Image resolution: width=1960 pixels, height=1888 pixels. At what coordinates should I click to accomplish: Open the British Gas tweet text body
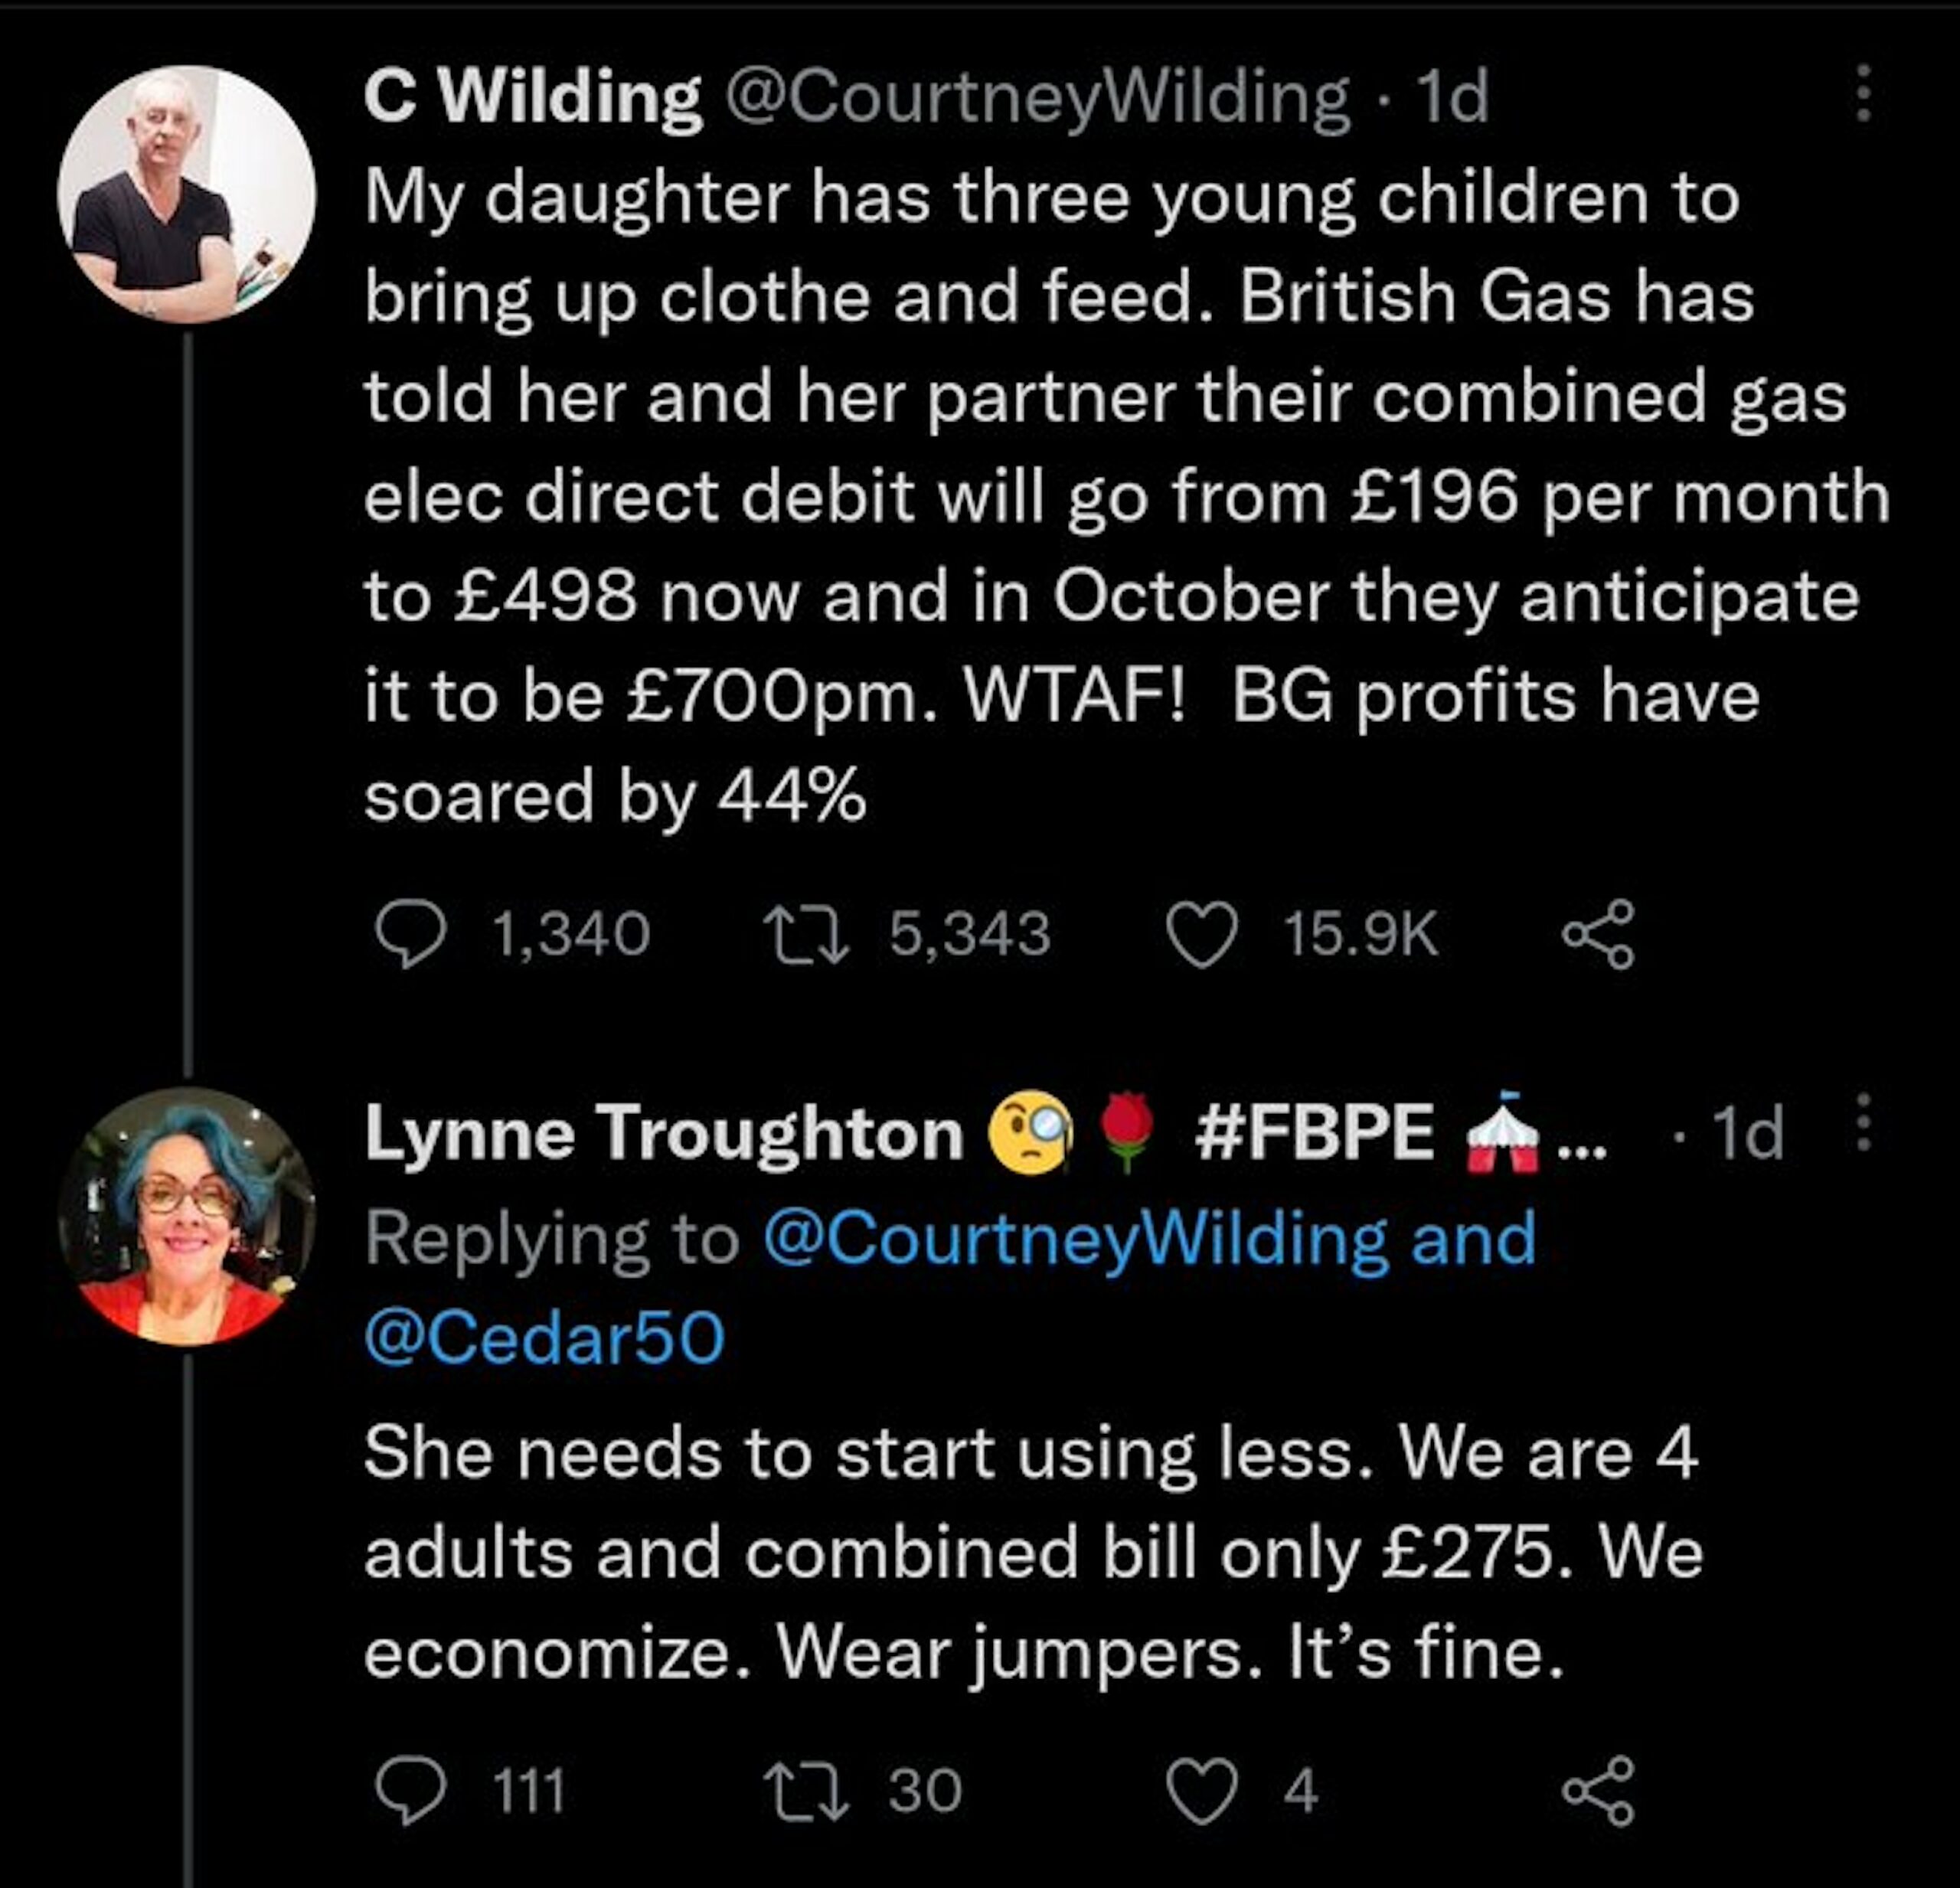[x=1100, y=496]
